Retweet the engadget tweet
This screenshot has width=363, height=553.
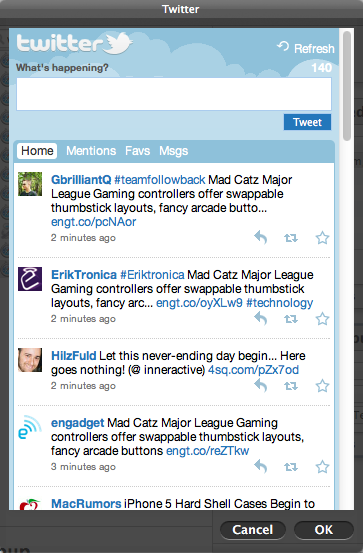click(291, 467)
